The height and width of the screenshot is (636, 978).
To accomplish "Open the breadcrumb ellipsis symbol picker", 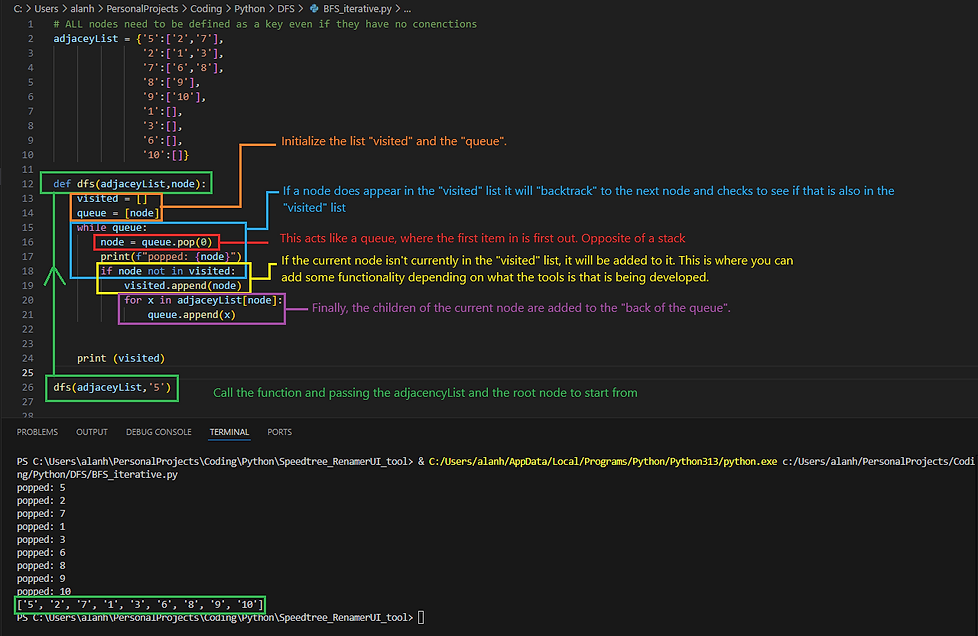I will pos(407,9).
